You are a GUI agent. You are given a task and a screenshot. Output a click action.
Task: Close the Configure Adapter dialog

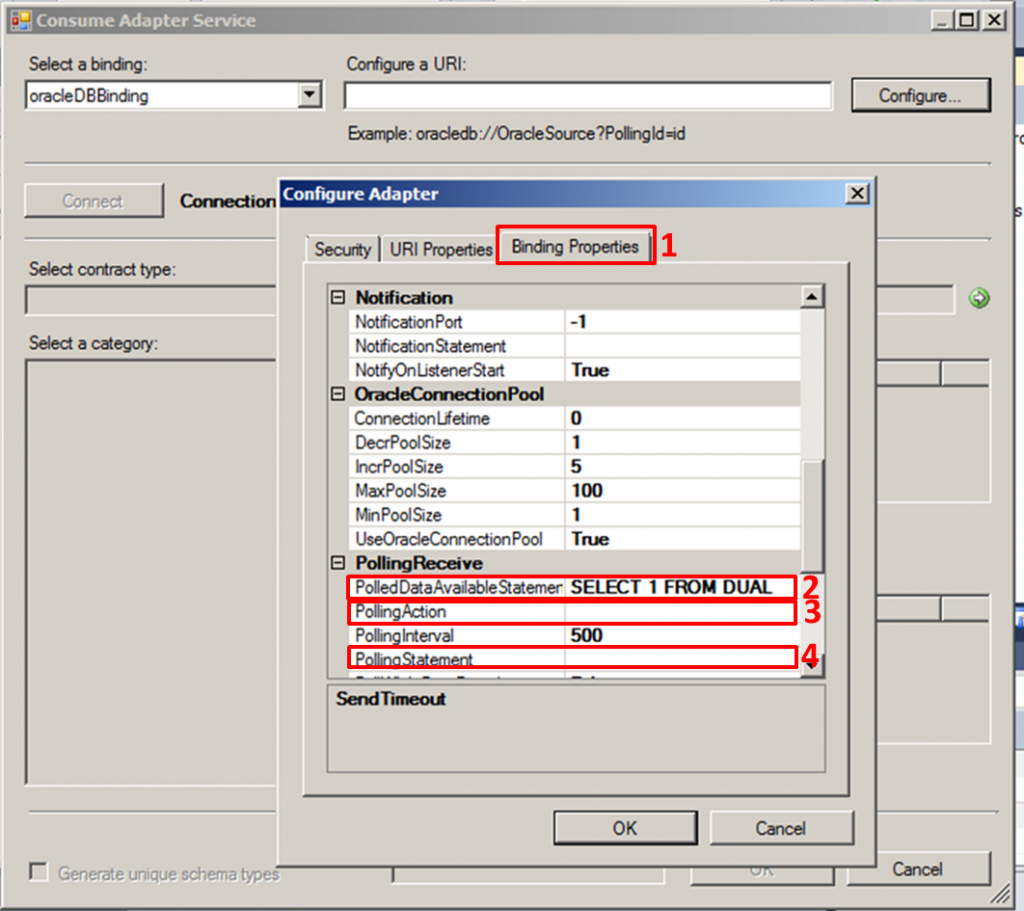[857, 193]
